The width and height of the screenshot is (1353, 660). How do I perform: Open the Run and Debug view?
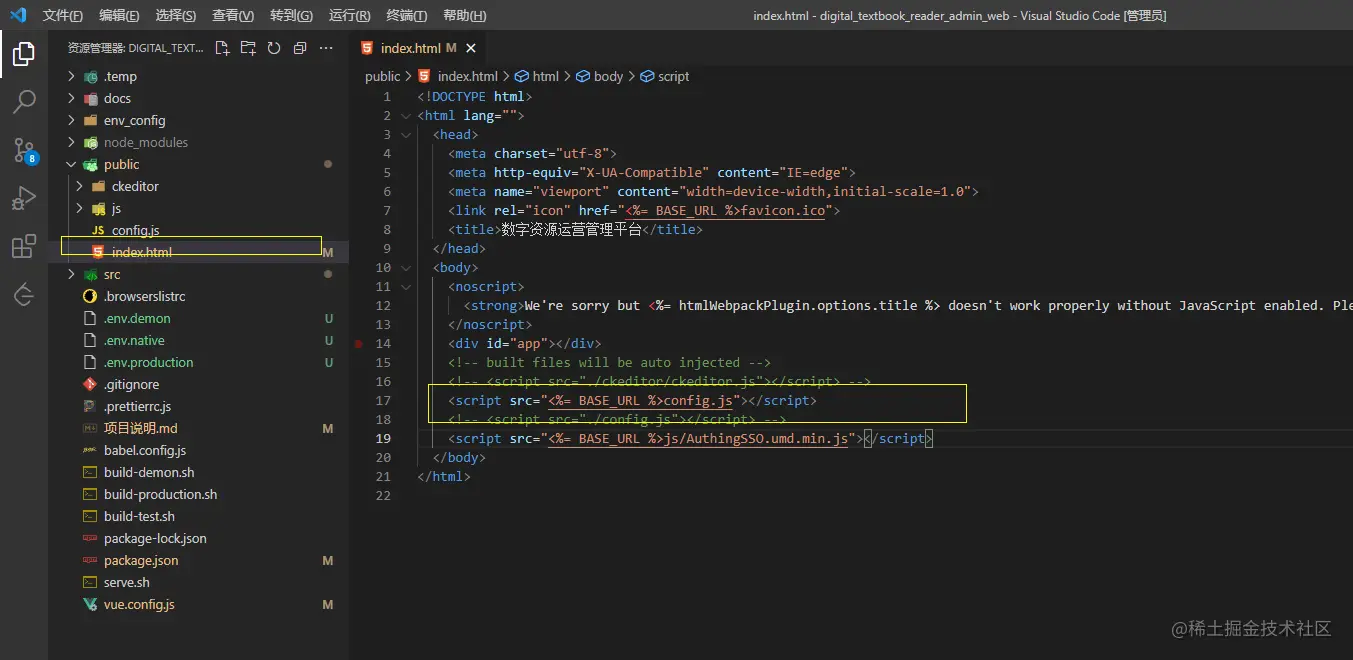pyautogui.click(x=24, y=198)
